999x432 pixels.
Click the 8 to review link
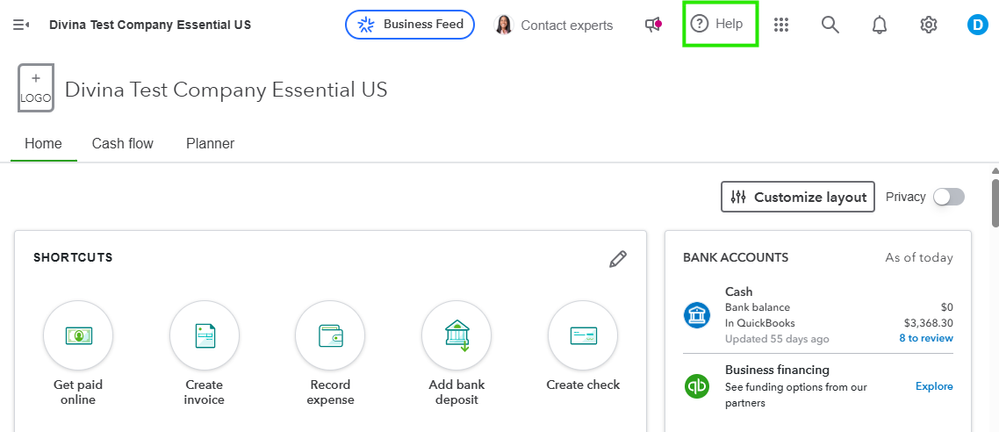pos(926,338)
